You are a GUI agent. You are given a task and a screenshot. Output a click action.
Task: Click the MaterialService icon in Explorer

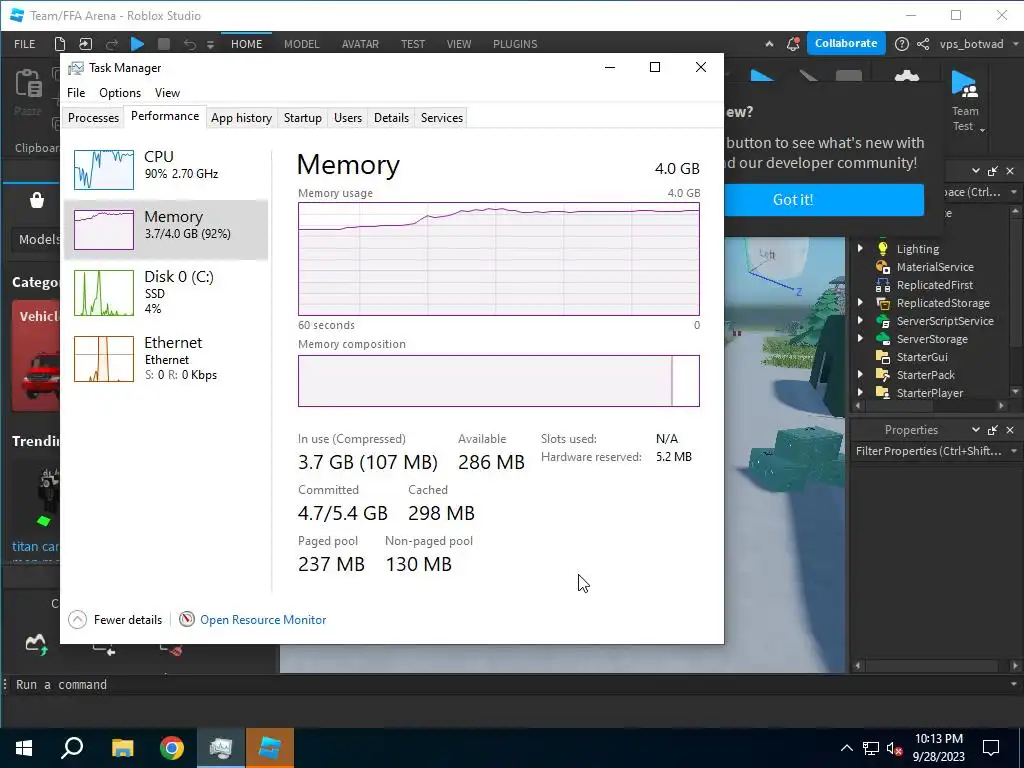[882, 266]
